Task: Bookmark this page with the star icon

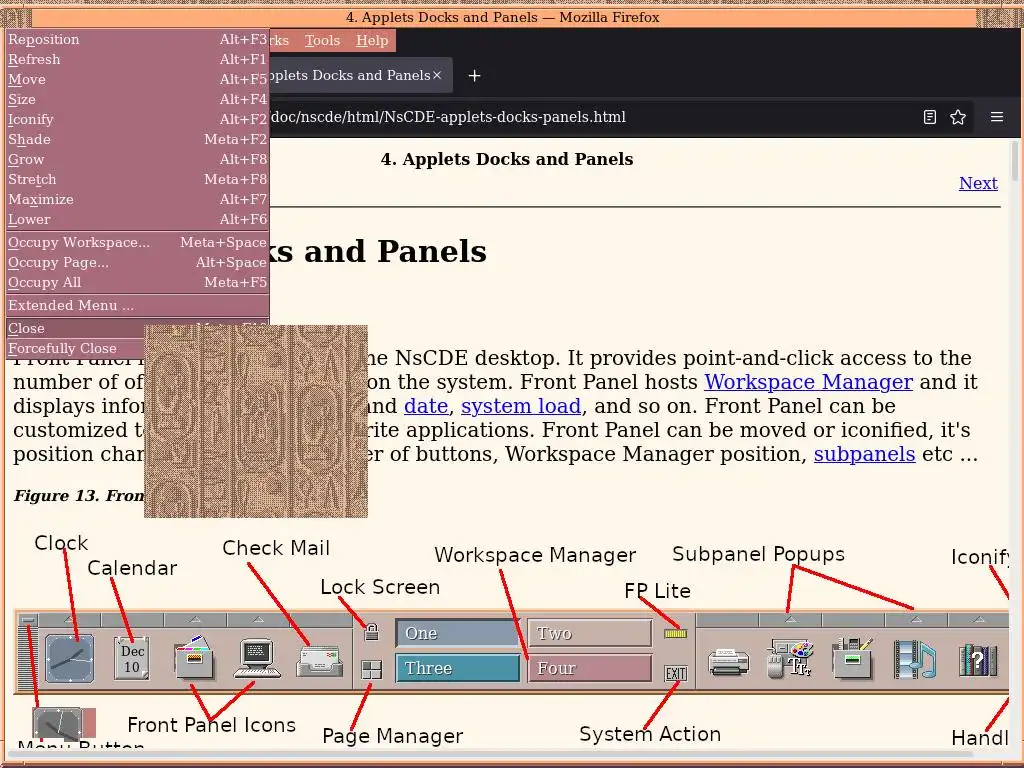Action: coord(957,117)
